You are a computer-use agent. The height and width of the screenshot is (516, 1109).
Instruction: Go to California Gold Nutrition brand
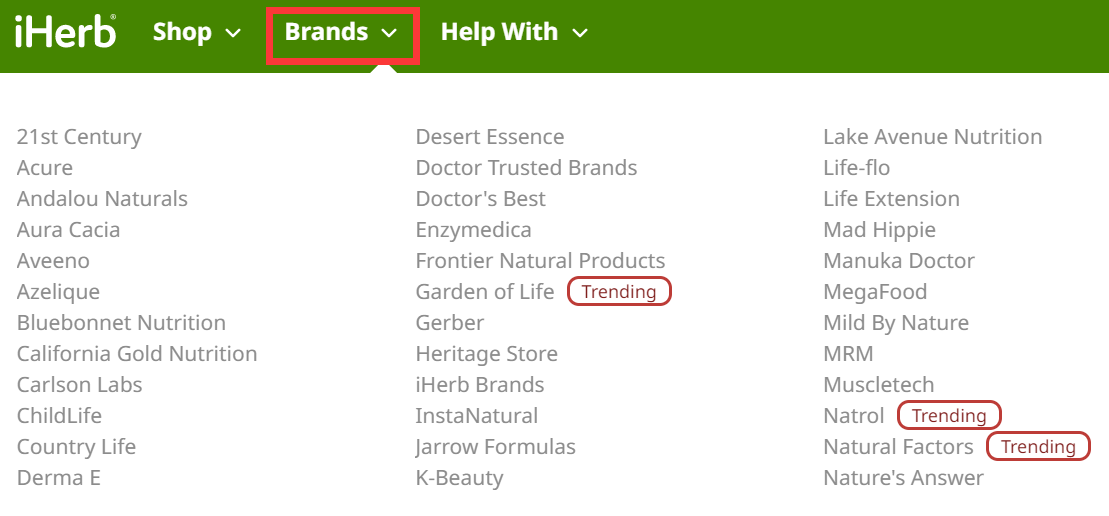coord(137,354)
